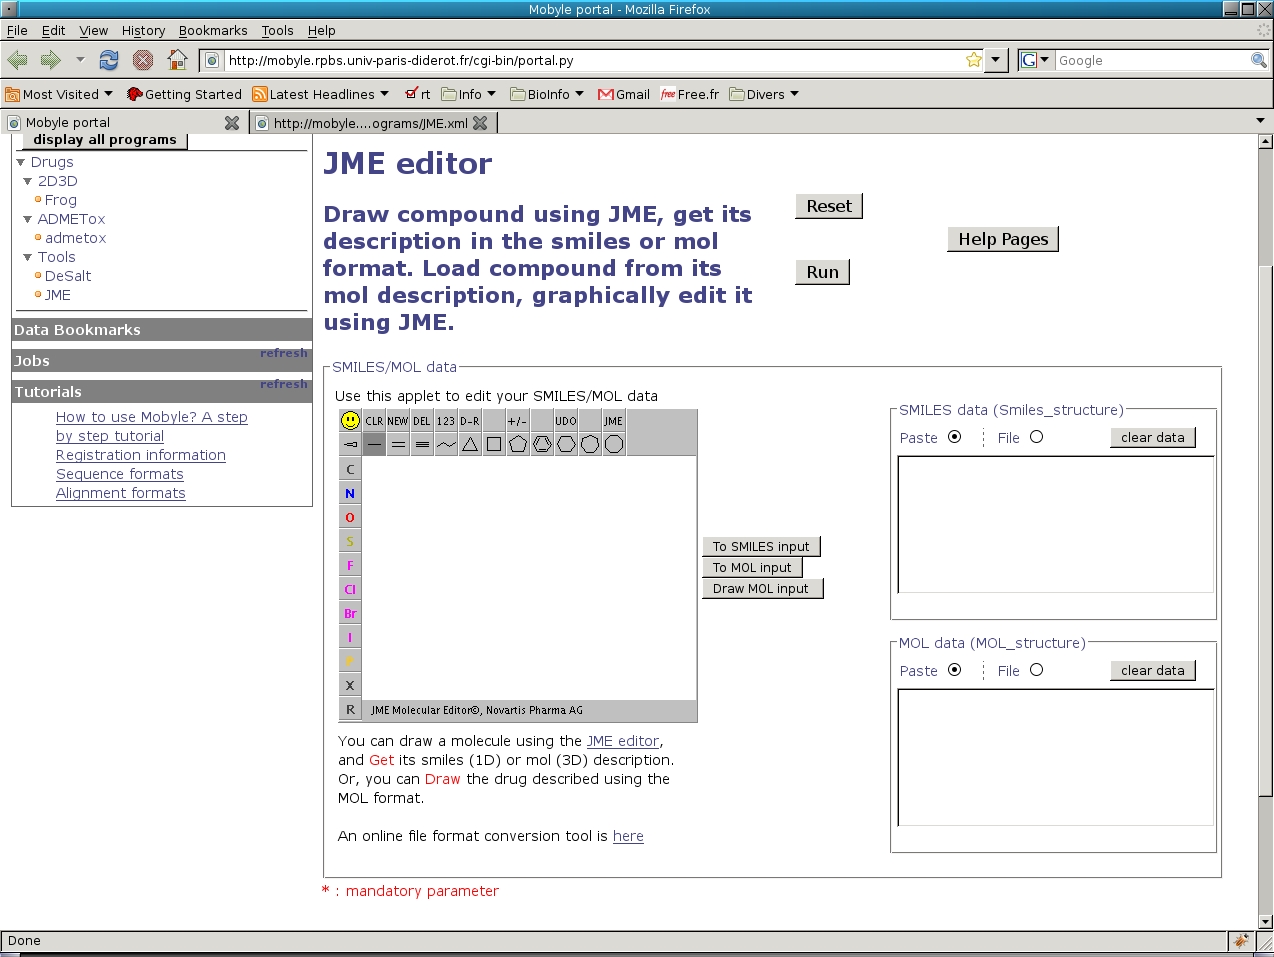Open the Registration information link
Image resolution: width=1274 pixels, height=957 pixels.
pos(140,455)
